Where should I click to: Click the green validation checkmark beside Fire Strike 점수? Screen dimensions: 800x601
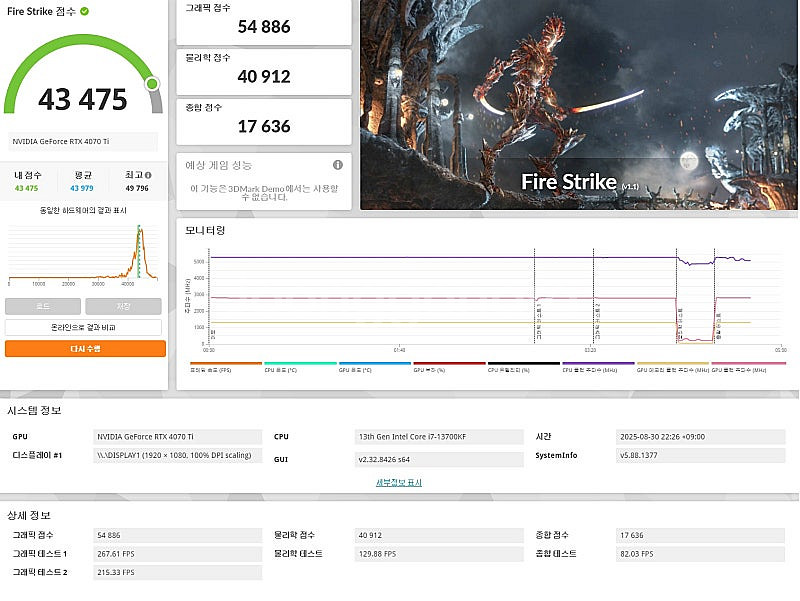coord(85,11)
